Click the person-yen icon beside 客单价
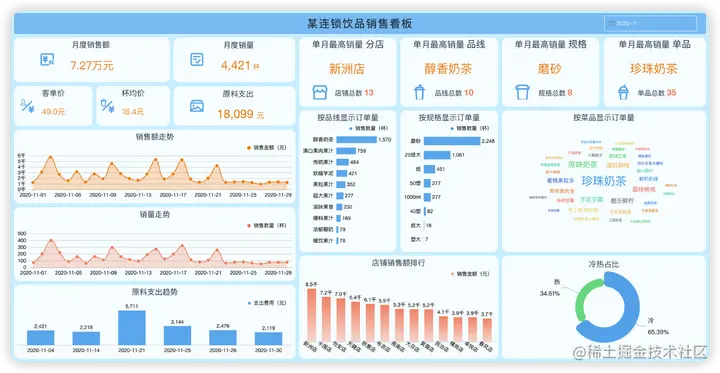 (x=28, y=106)
